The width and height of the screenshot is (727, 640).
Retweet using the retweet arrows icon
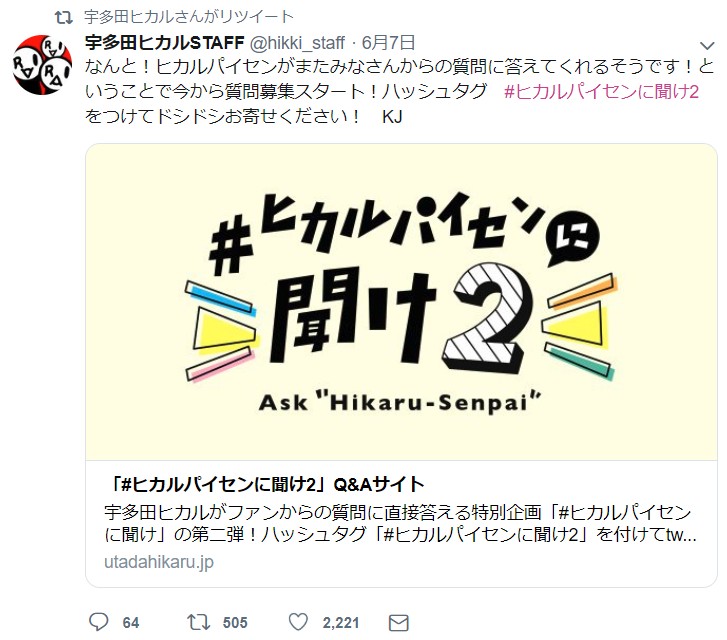pyautogui.click(x=198, y=622)
